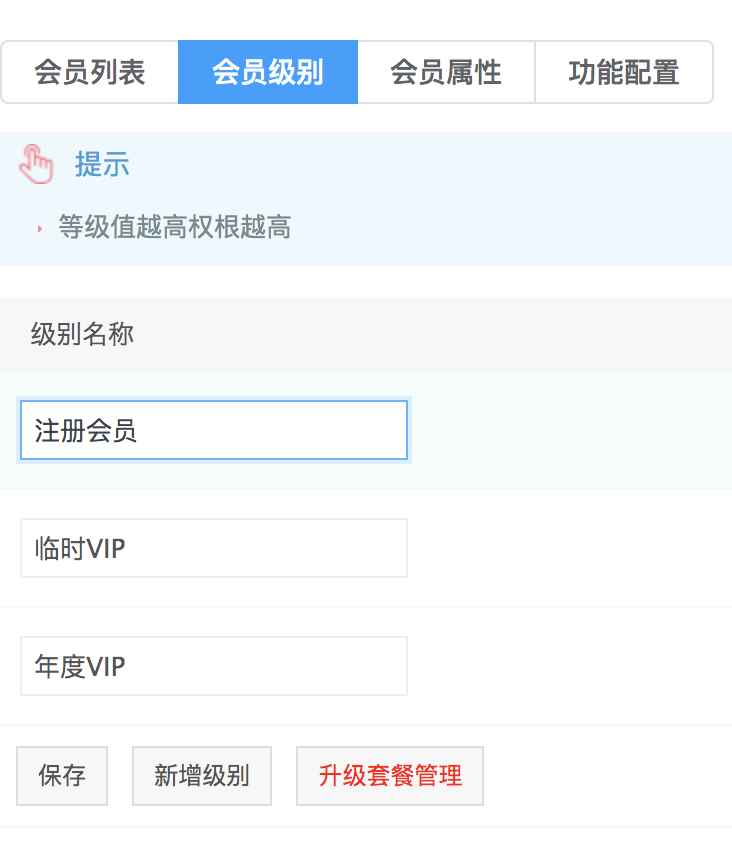Open 升级套餐管理 in red text
This screenshot has height=844, width=732.
click(x=390, y=776)
